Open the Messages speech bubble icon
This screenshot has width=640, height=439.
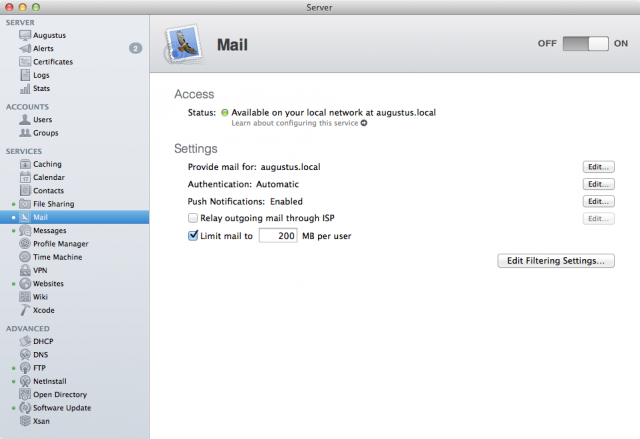[25, 231]
